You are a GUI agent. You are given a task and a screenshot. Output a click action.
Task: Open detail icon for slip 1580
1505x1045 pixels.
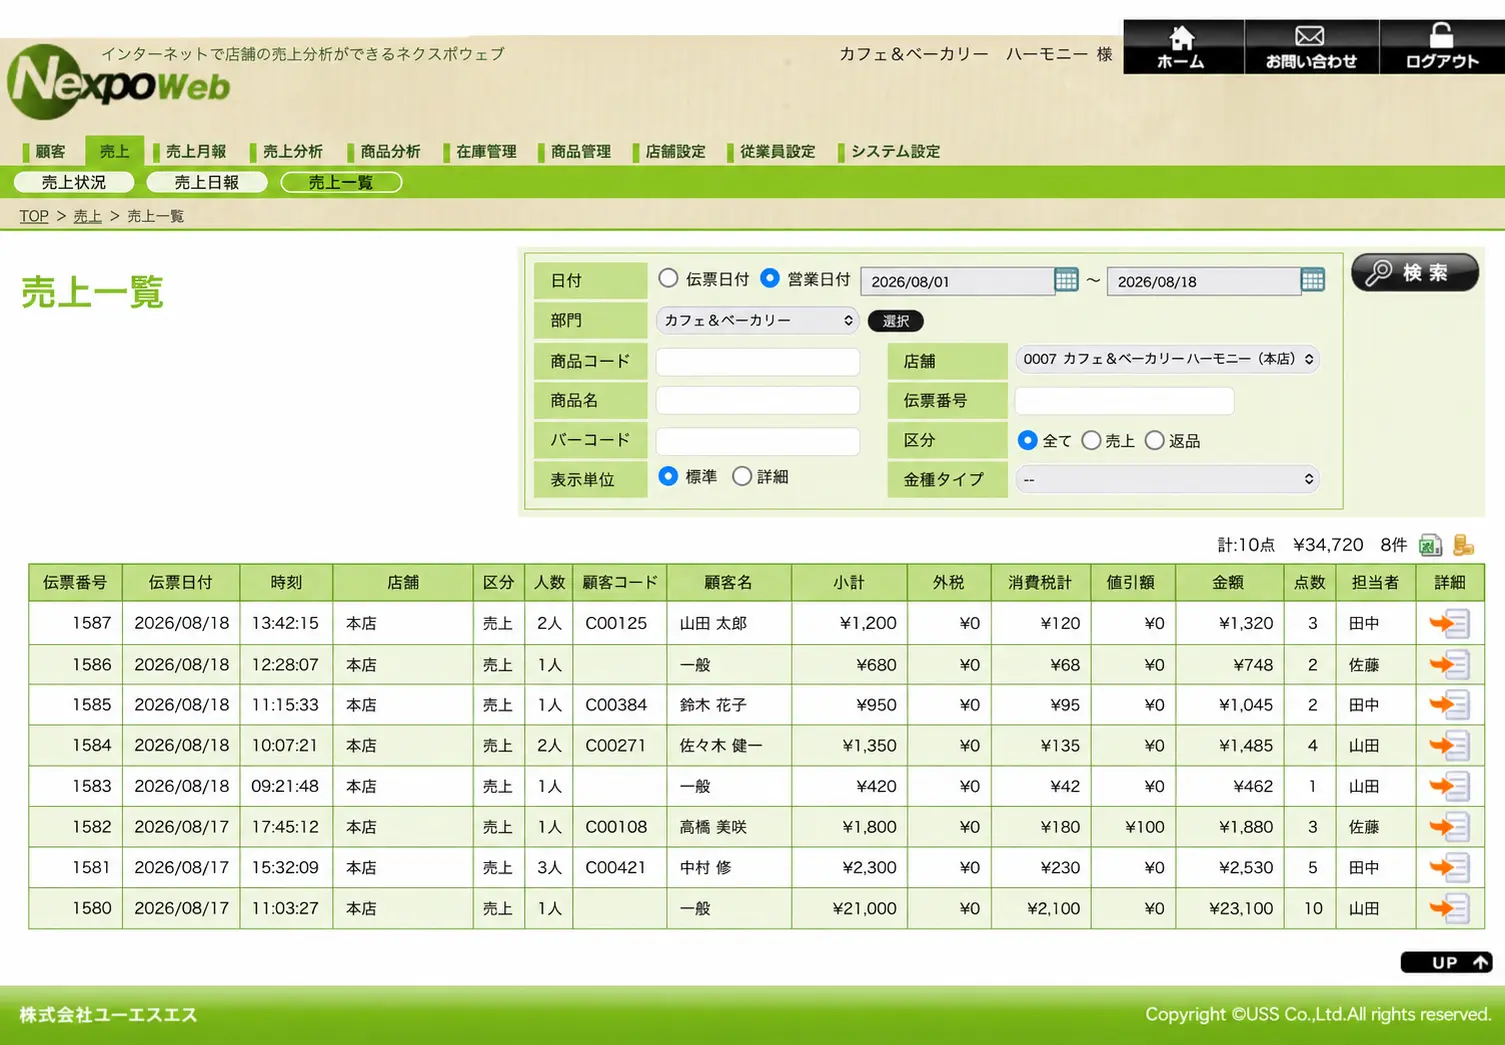tap(1449, 909)
